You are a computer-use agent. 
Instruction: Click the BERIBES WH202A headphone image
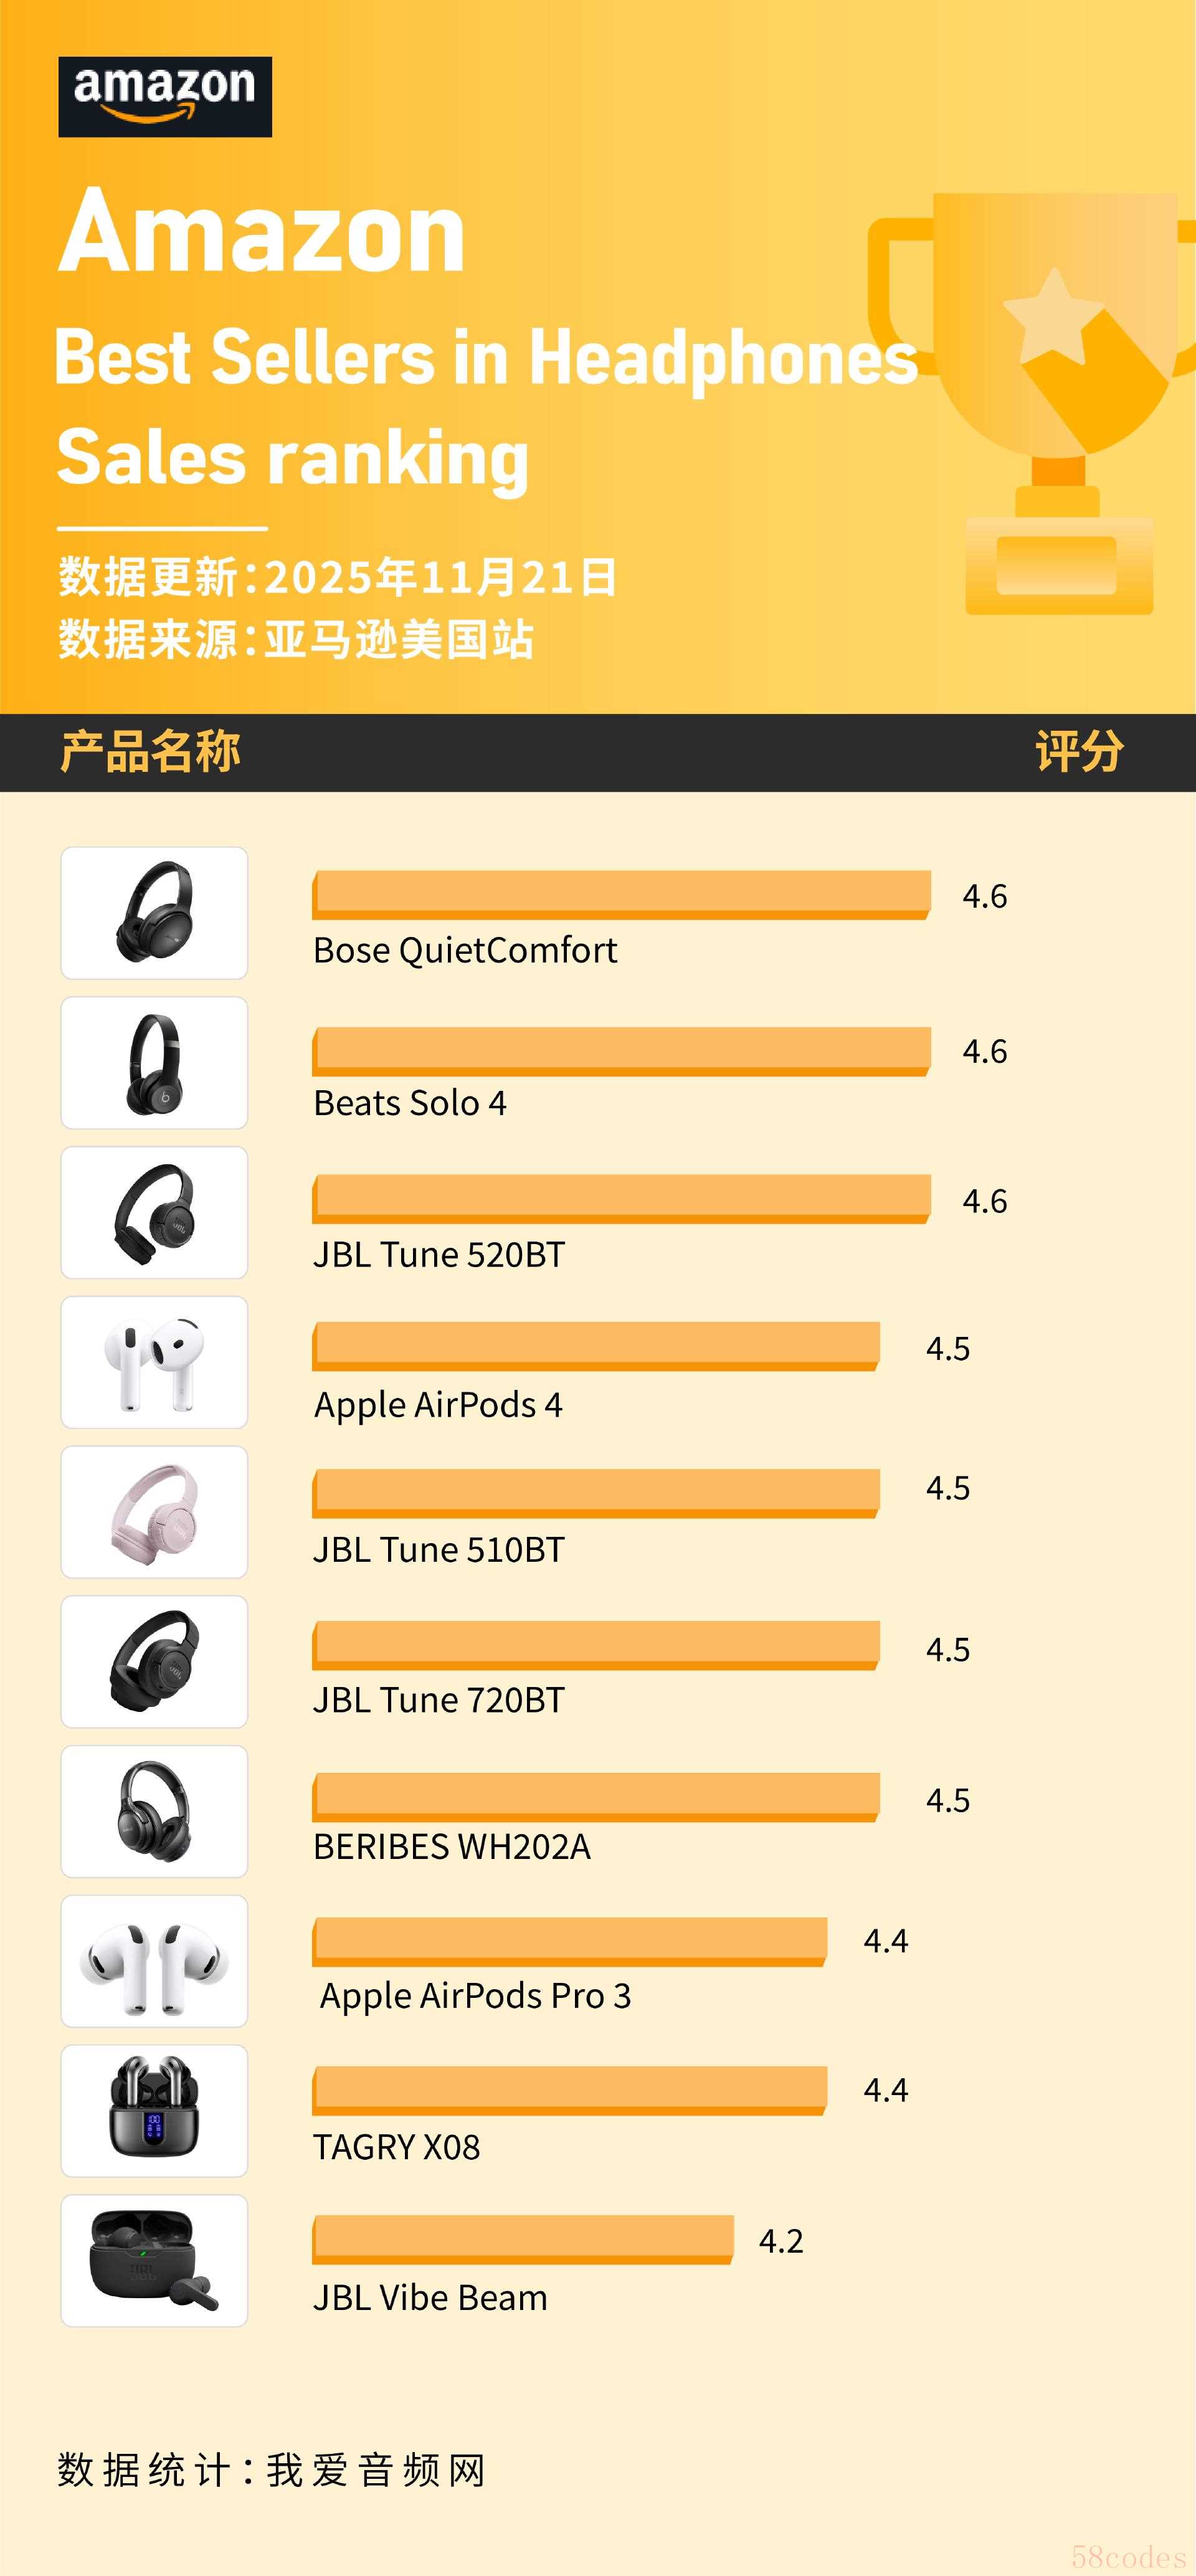pos(154,1812)
